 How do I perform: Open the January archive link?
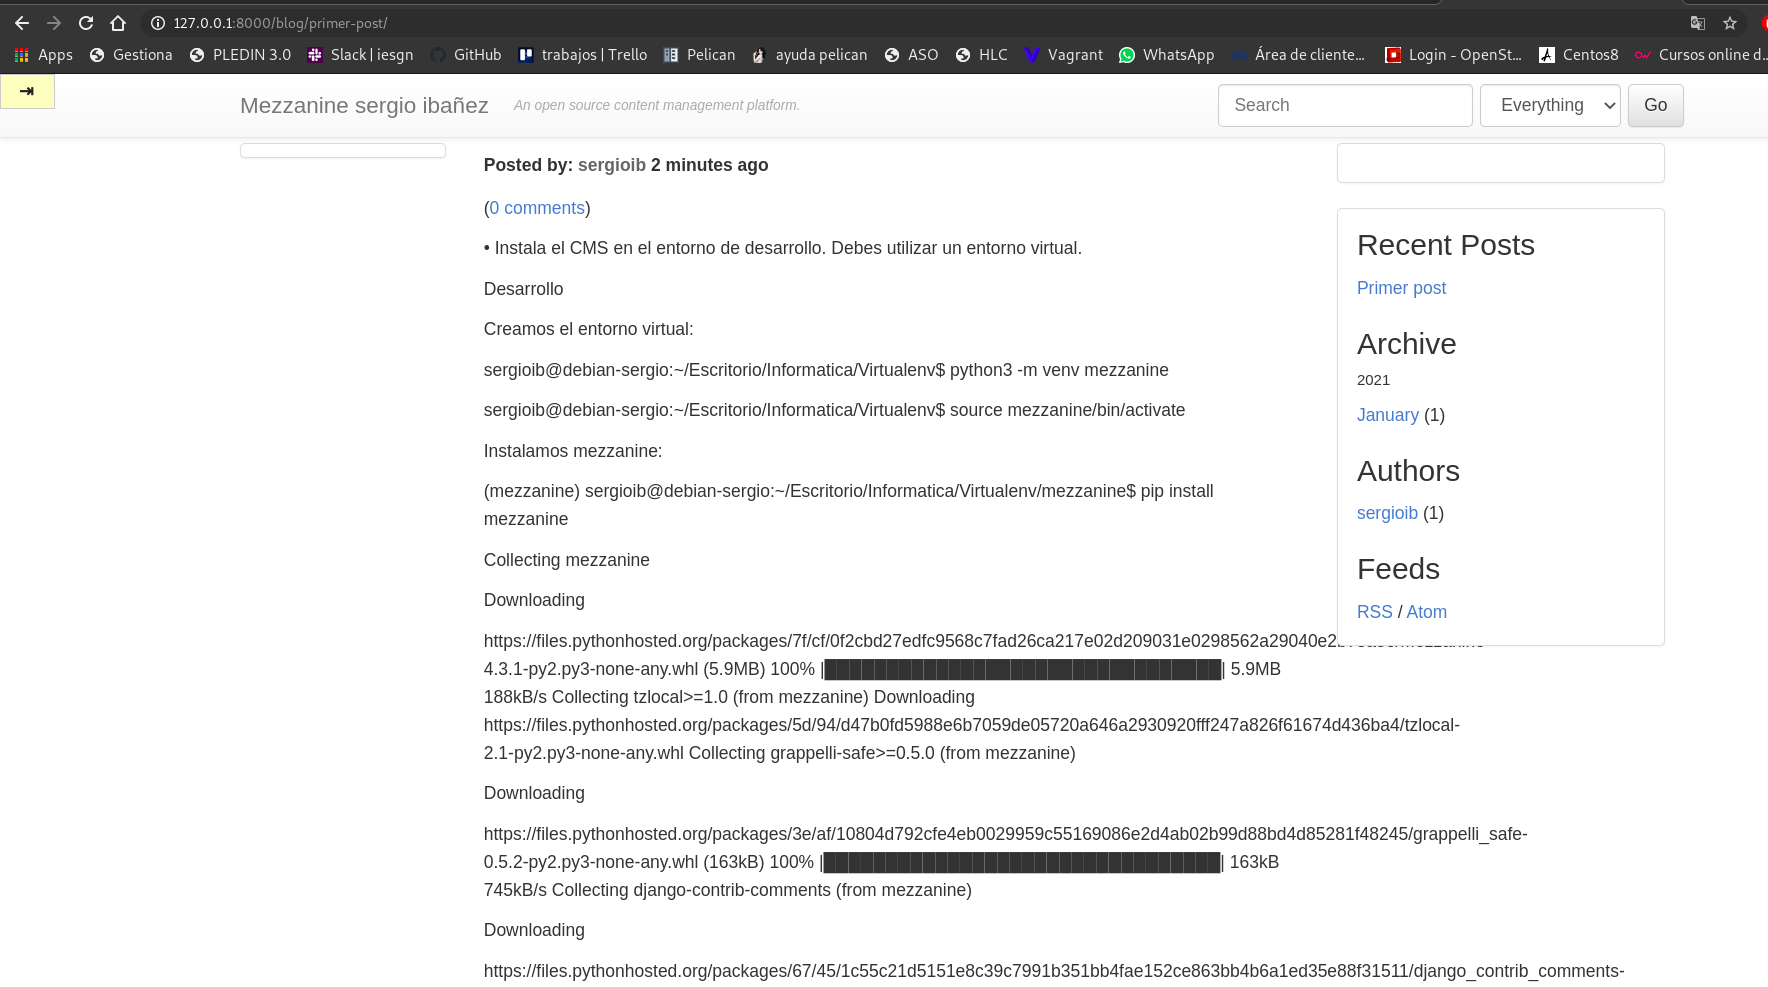tap(1387, 415)
